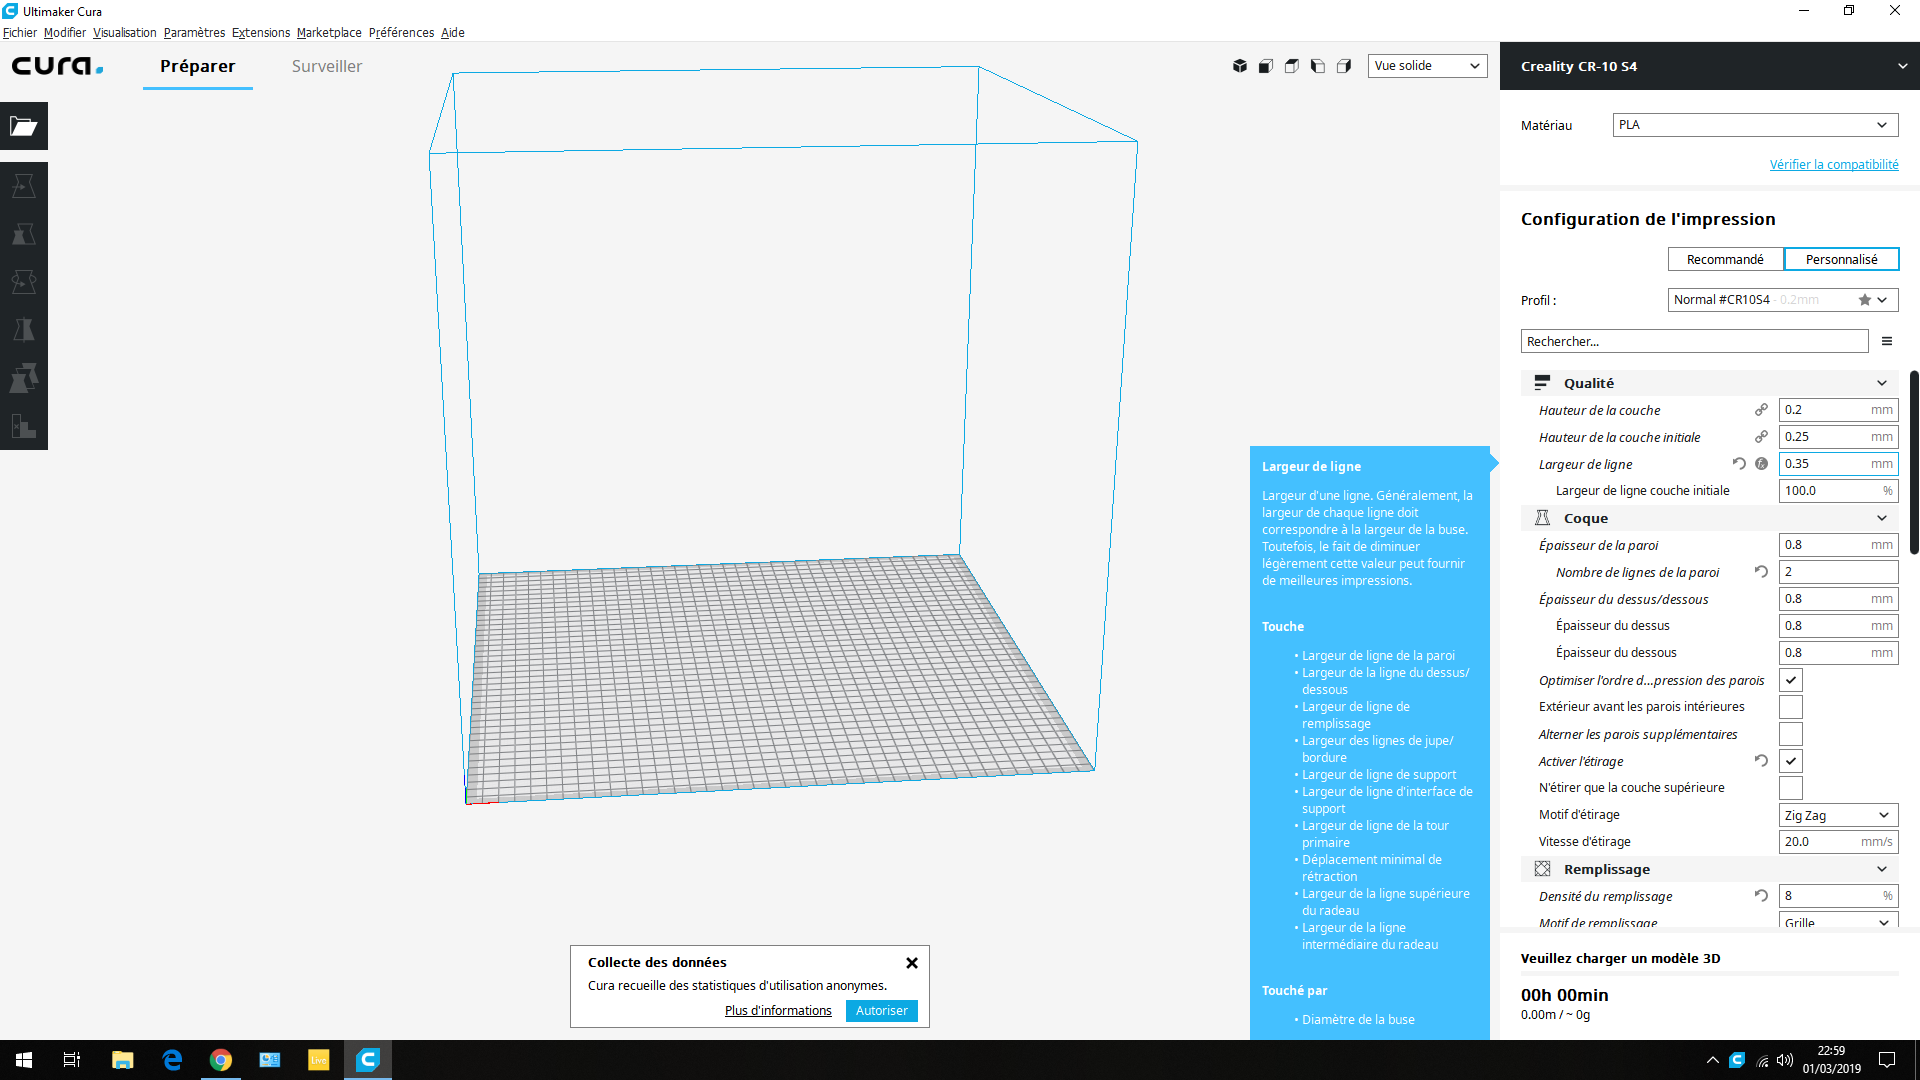Enable Extérieur avant les parois intérieures
1920x1080 pixels.
coord(1791,707)
